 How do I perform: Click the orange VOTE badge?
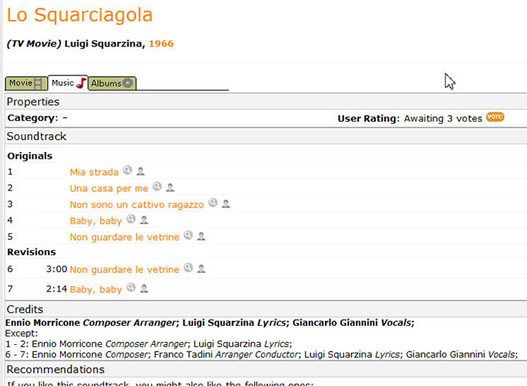point(495,117)
